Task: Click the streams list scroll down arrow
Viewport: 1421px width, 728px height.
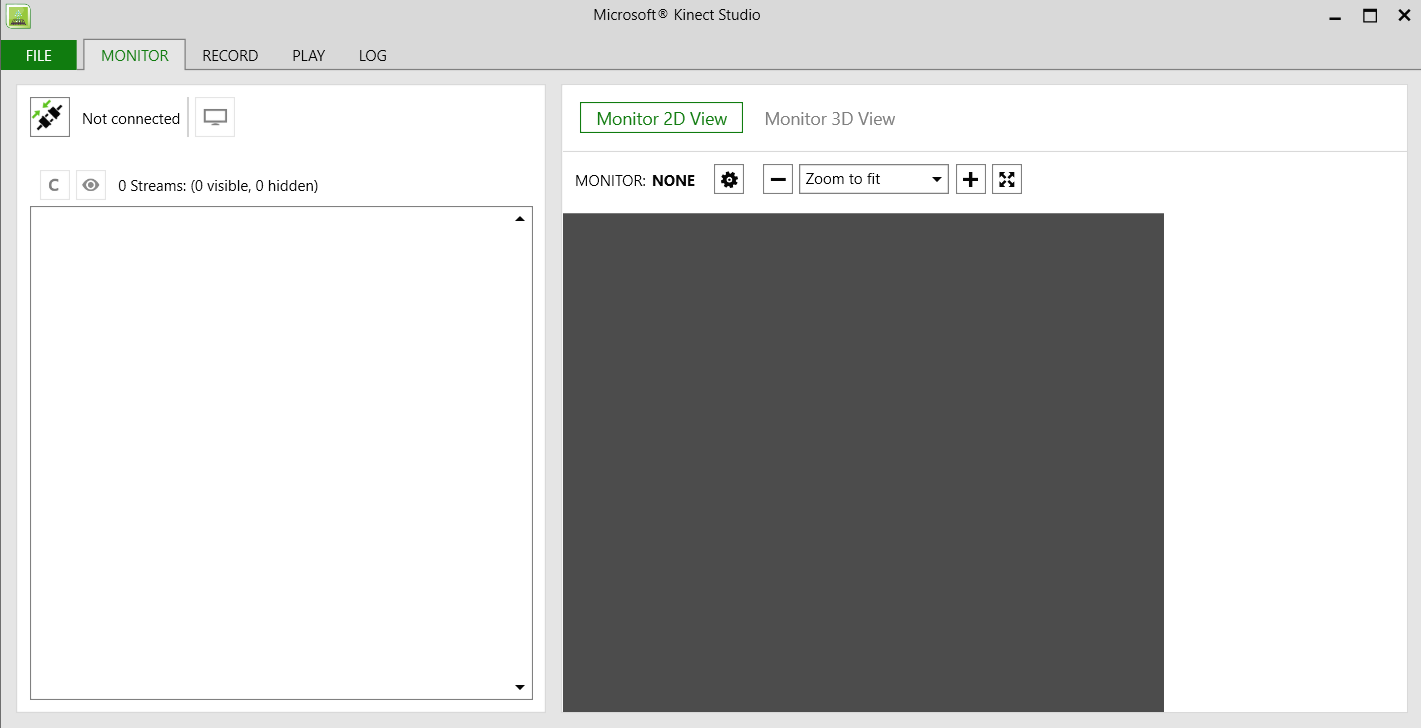Action: point(520,687)
